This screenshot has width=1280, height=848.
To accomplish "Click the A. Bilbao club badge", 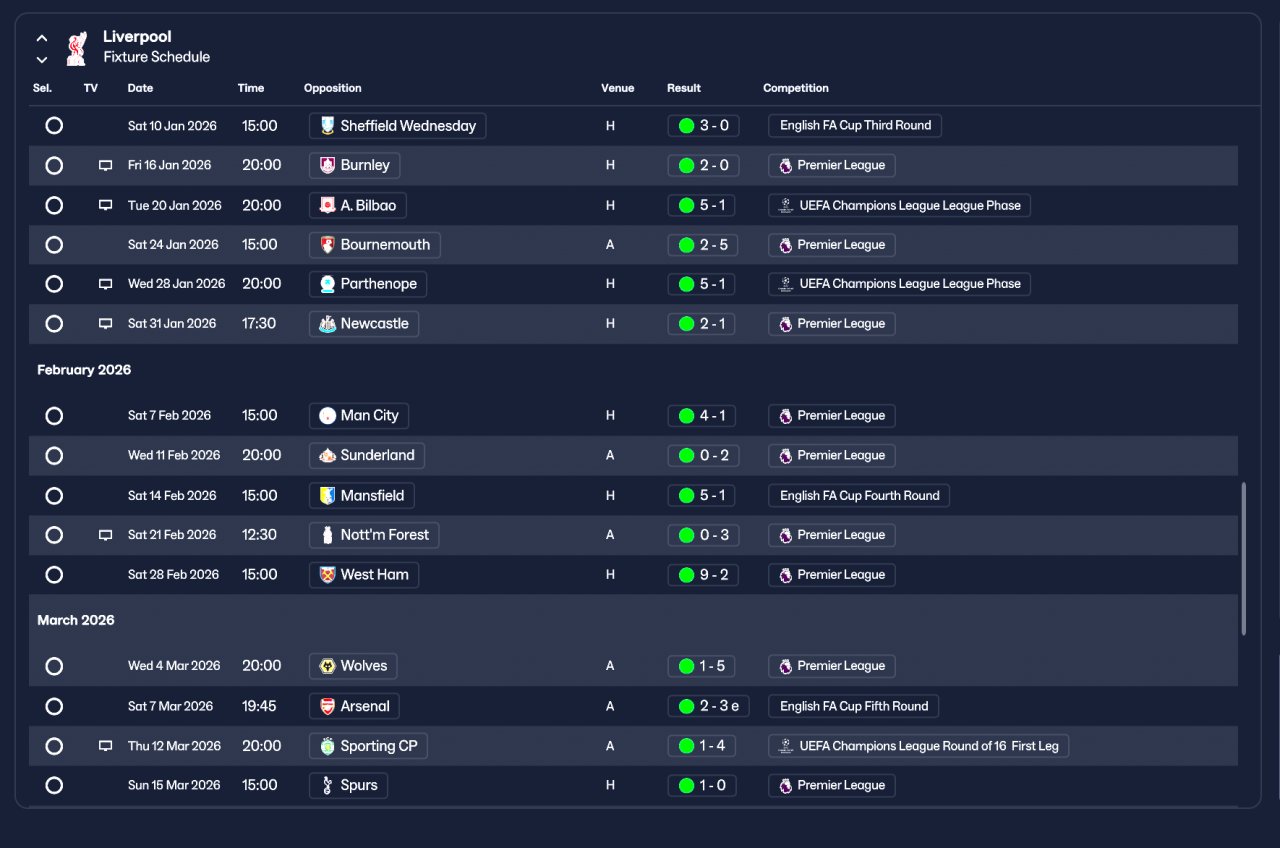I will point(327,206).
